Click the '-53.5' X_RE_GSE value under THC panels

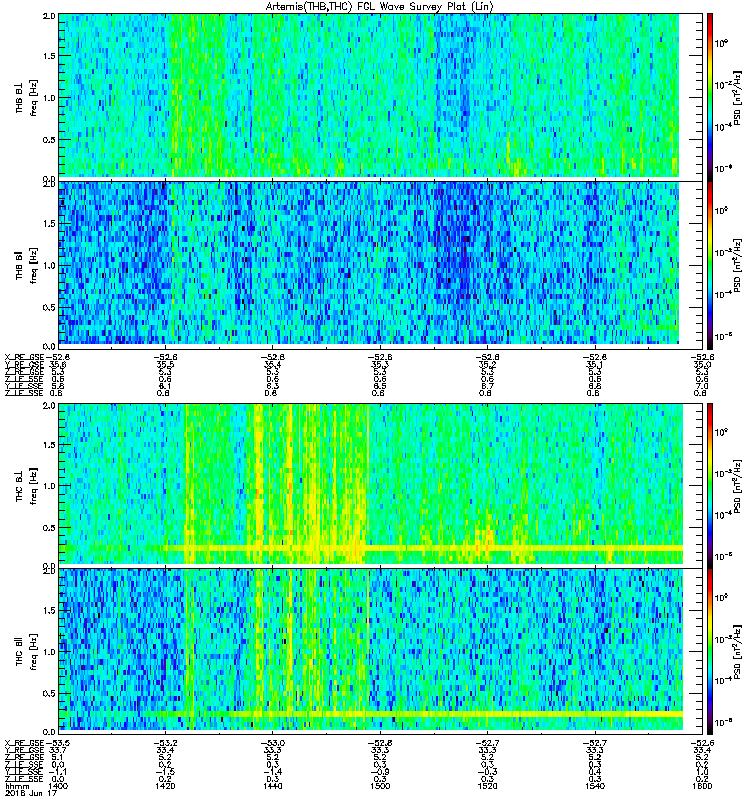click(58, 743)
